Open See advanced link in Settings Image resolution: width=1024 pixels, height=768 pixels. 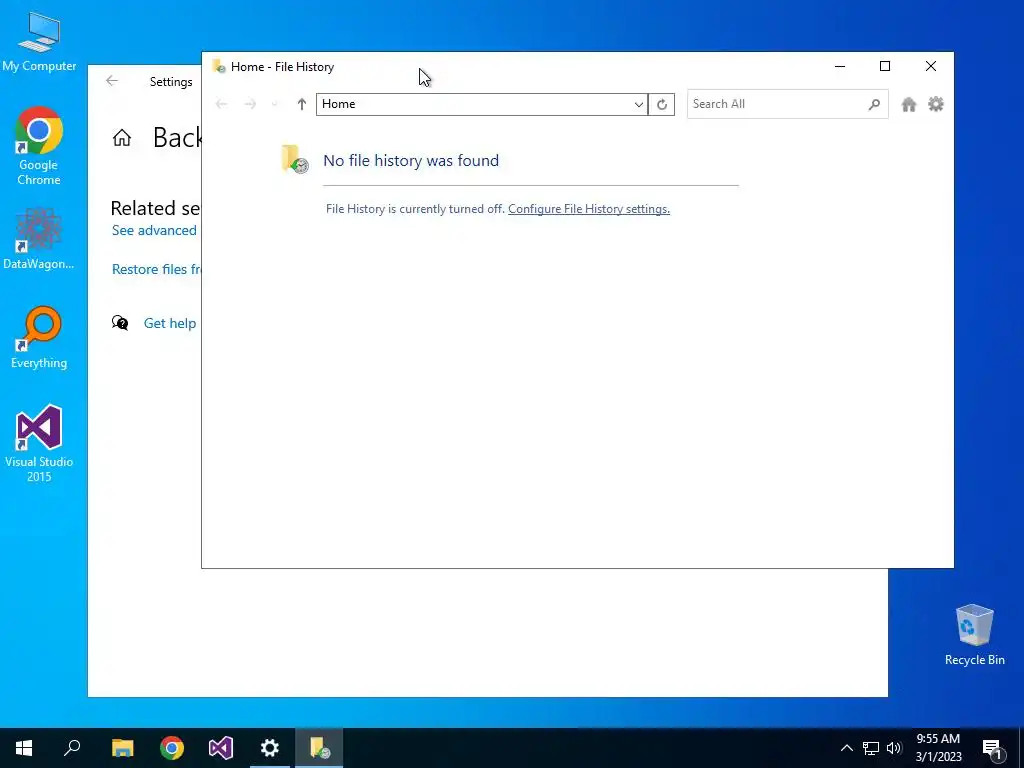154,231
